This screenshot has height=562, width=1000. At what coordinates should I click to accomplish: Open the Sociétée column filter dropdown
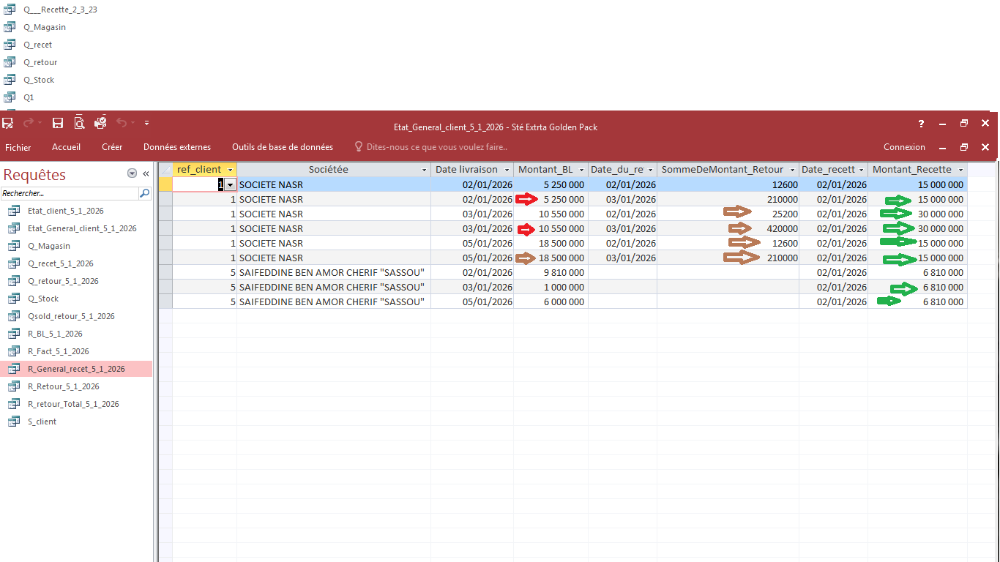[424, 170]
